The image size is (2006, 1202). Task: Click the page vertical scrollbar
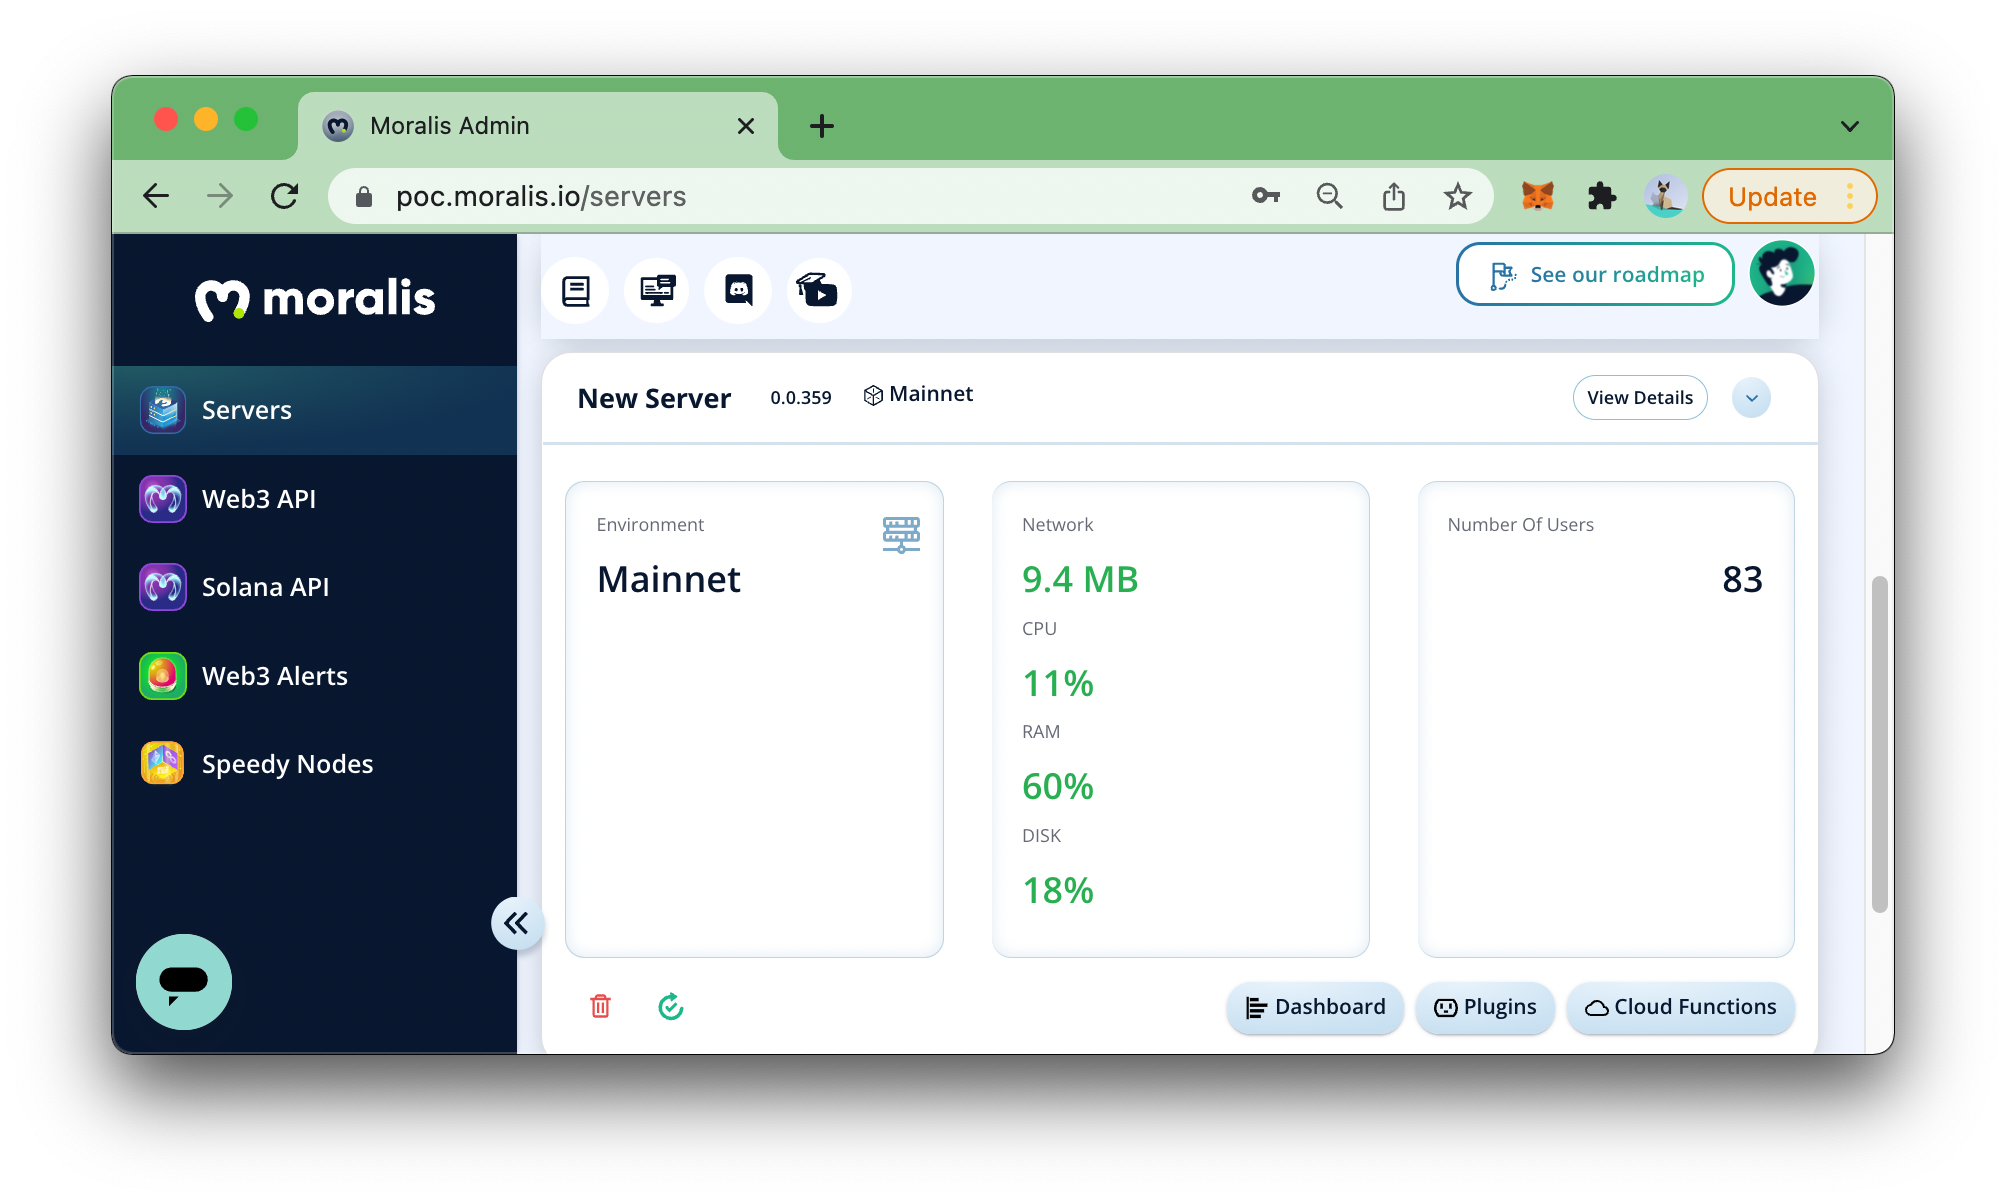(x=1879, y=744)
